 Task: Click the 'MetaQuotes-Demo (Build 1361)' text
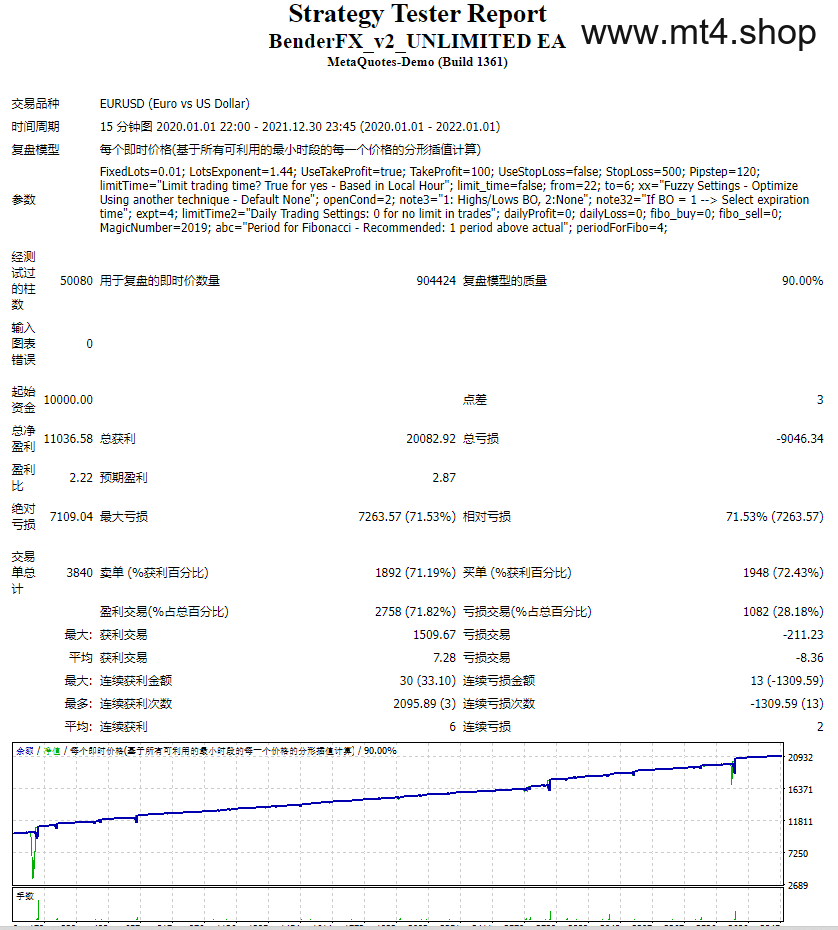pyautogui.click(x=417, y=62)
